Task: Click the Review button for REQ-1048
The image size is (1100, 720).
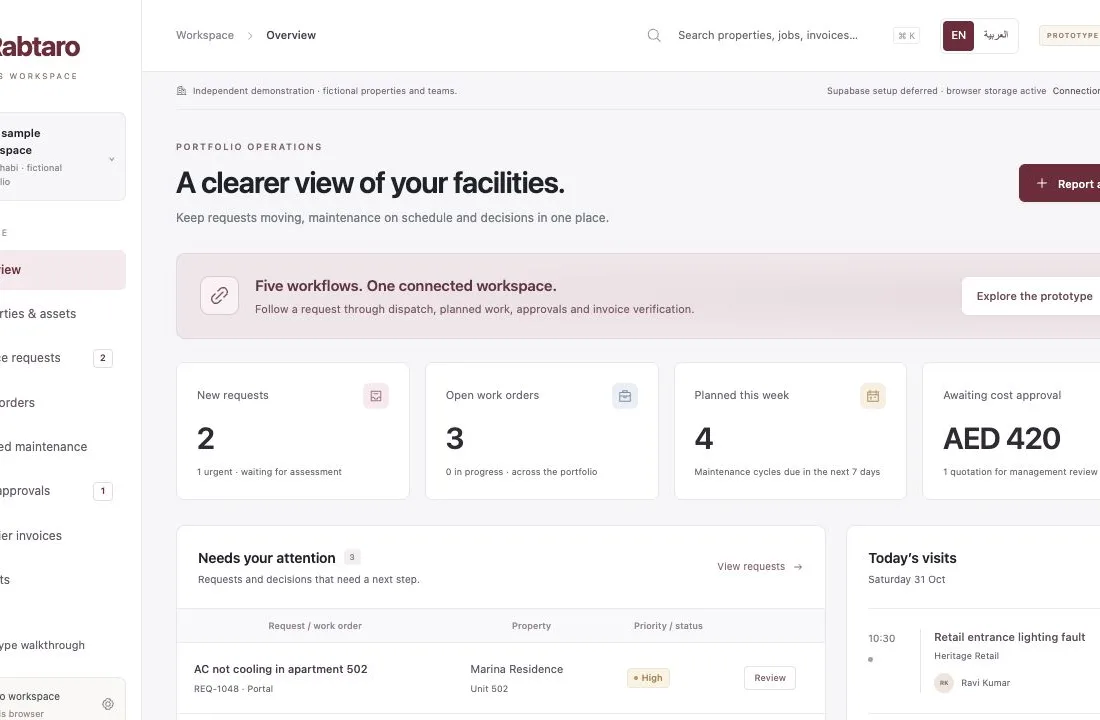Action: coord(770,678)
